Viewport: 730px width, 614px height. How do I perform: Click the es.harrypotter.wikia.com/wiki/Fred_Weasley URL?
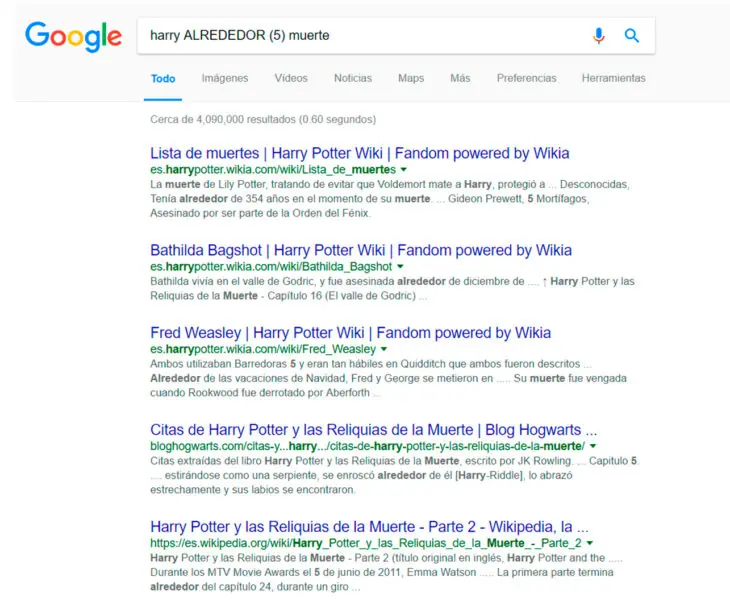pos(263,349)
